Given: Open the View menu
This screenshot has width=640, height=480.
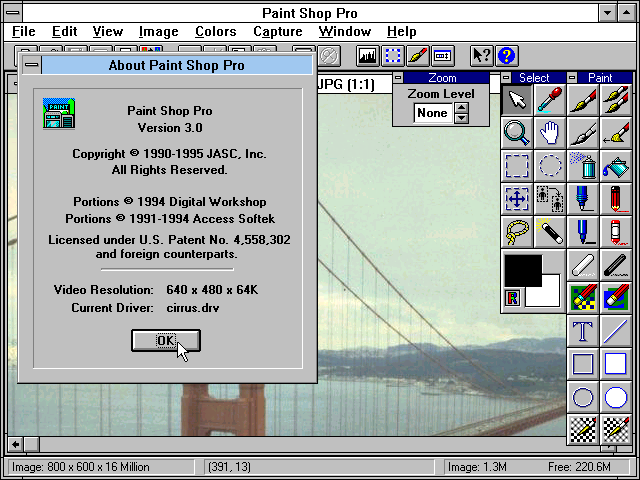Looking at the screenshot, I should (108, 31).
